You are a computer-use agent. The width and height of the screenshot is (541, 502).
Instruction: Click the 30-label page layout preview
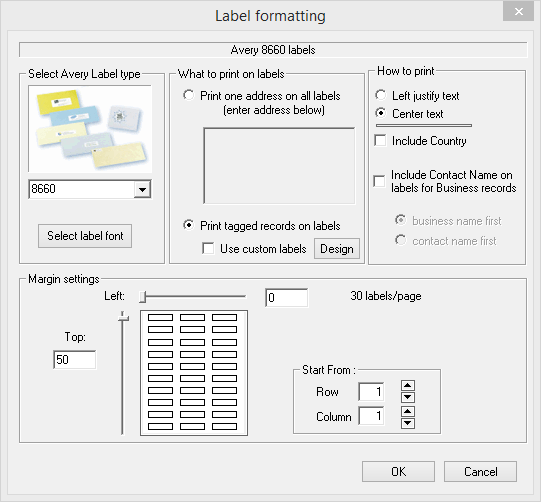pyautogui.click(x=194, y=373)
